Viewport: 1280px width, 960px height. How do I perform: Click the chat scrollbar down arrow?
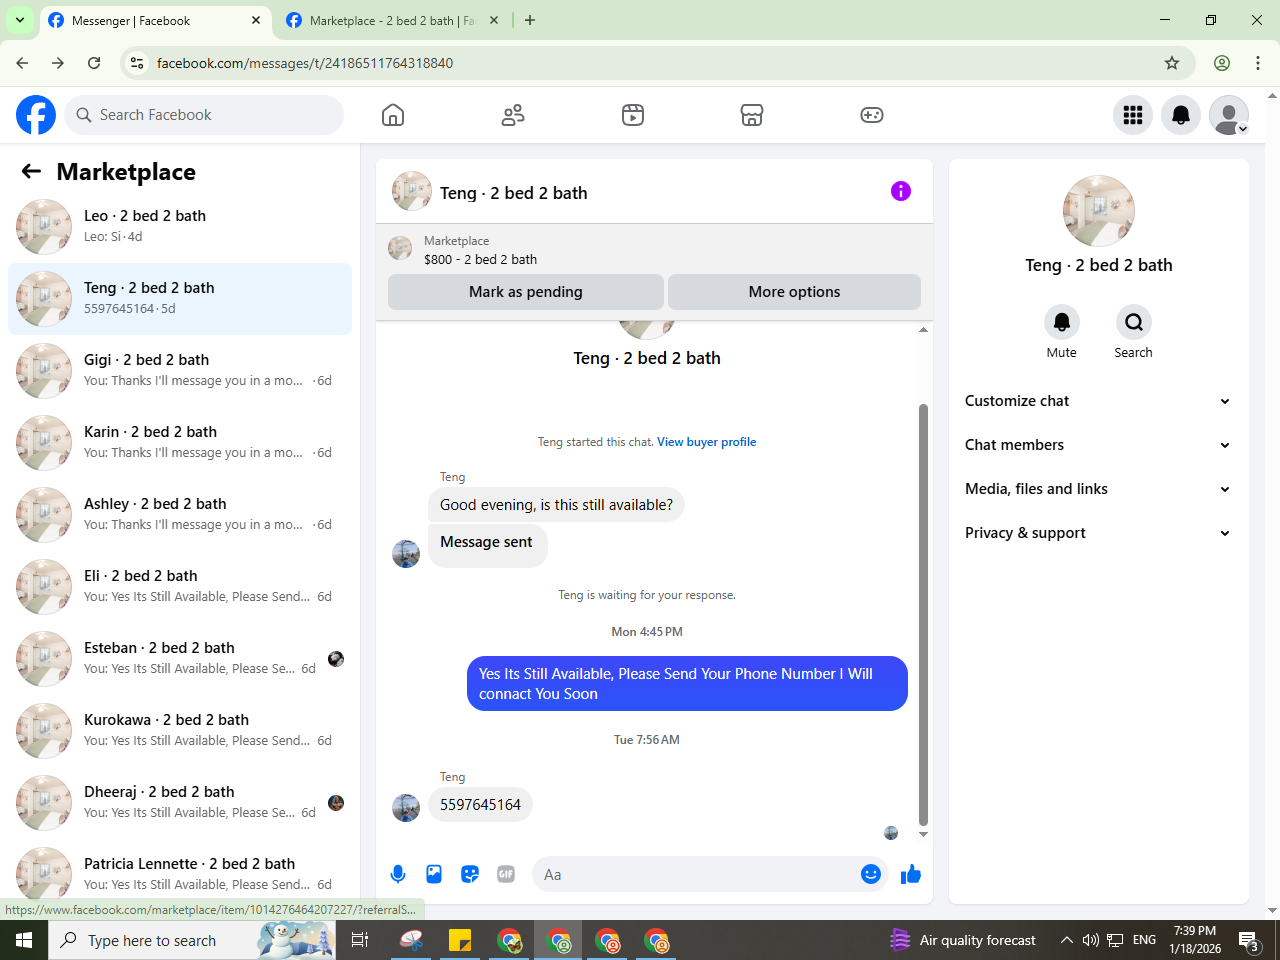(x=923, y=834)
